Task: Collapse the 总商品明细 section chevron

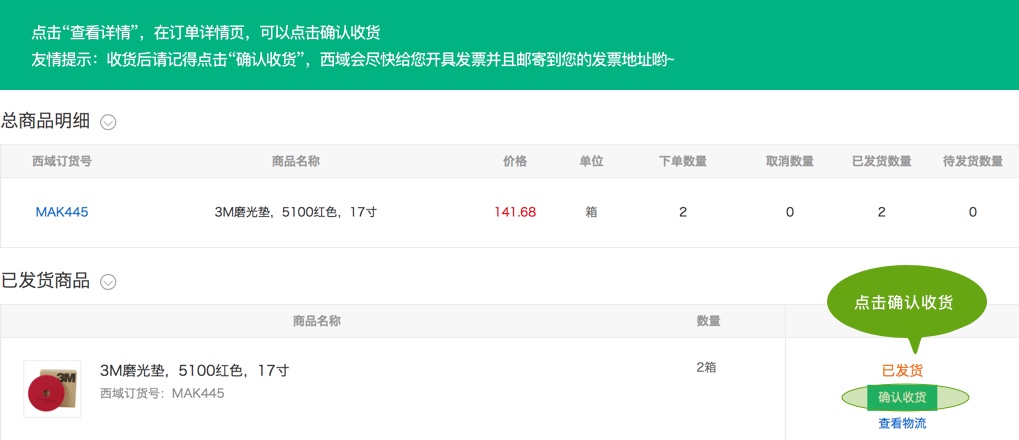Action: pyautogui.click(x=109, y=123)
